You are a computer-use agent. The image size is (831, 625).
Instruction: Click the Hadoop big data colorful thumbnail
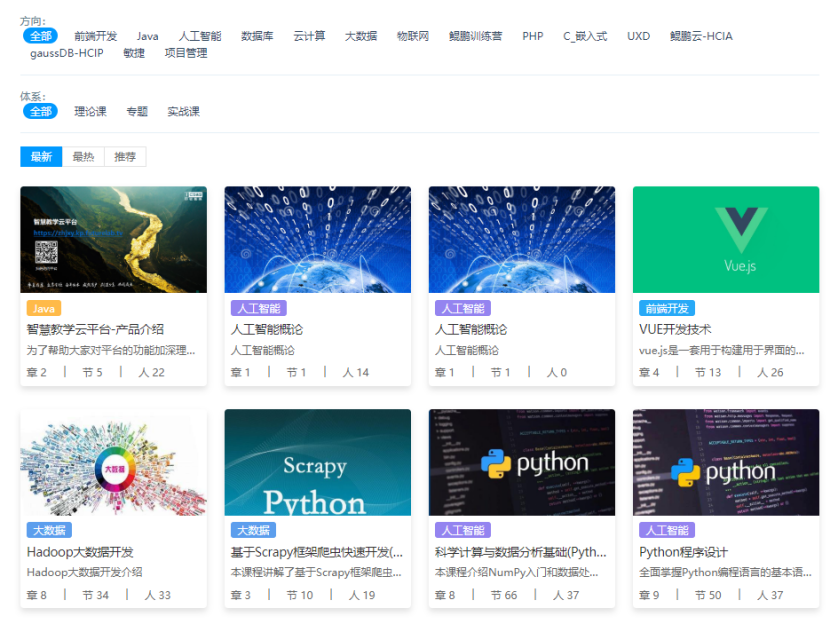113,462
